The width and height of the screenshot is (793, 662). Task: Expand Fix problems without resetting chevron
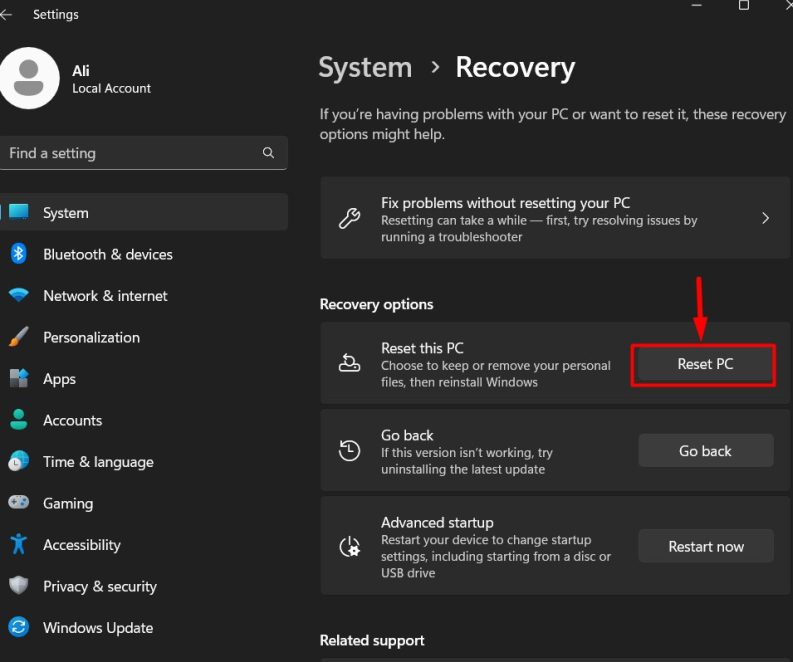(765, 218)
